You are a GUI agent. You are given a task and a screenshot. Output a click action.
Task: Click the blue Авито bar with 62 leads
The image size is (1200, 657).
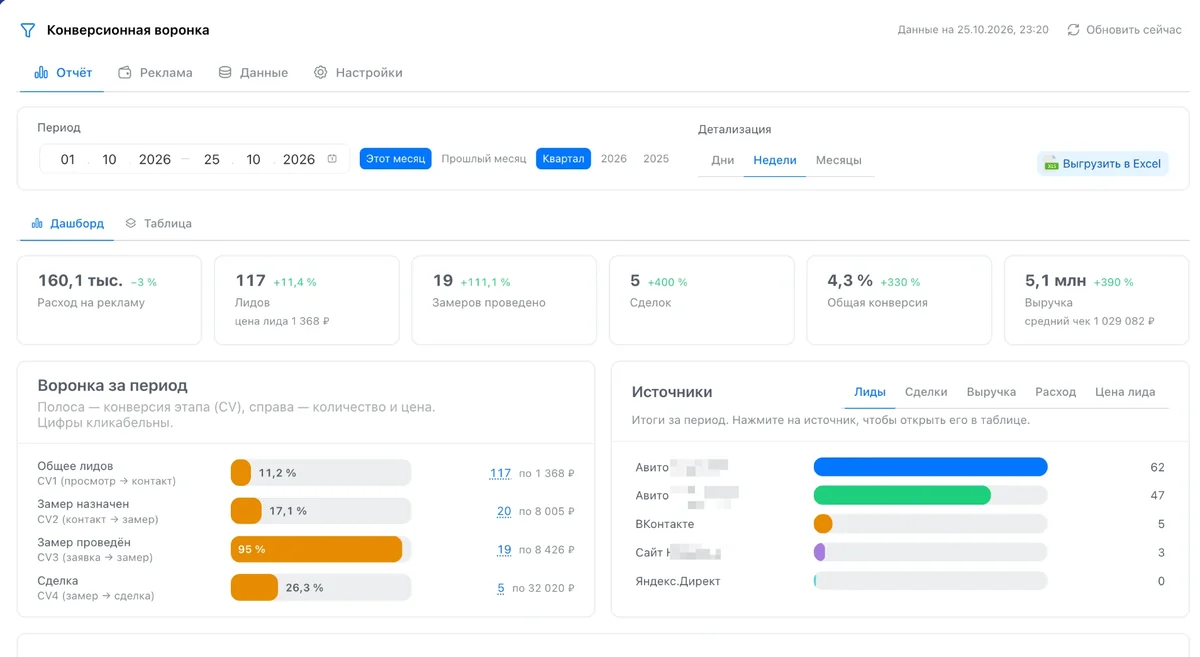coord(930,467)
